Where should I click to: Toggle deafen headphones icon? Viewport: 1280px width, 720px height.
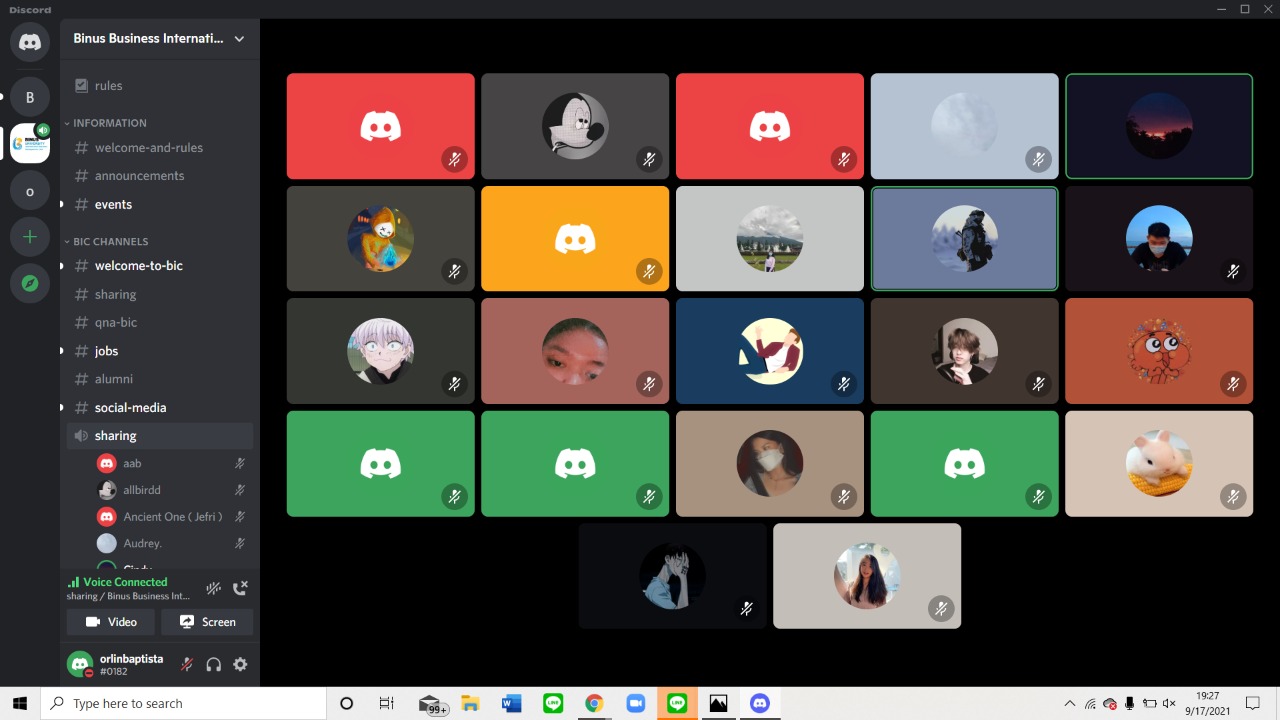213,664
